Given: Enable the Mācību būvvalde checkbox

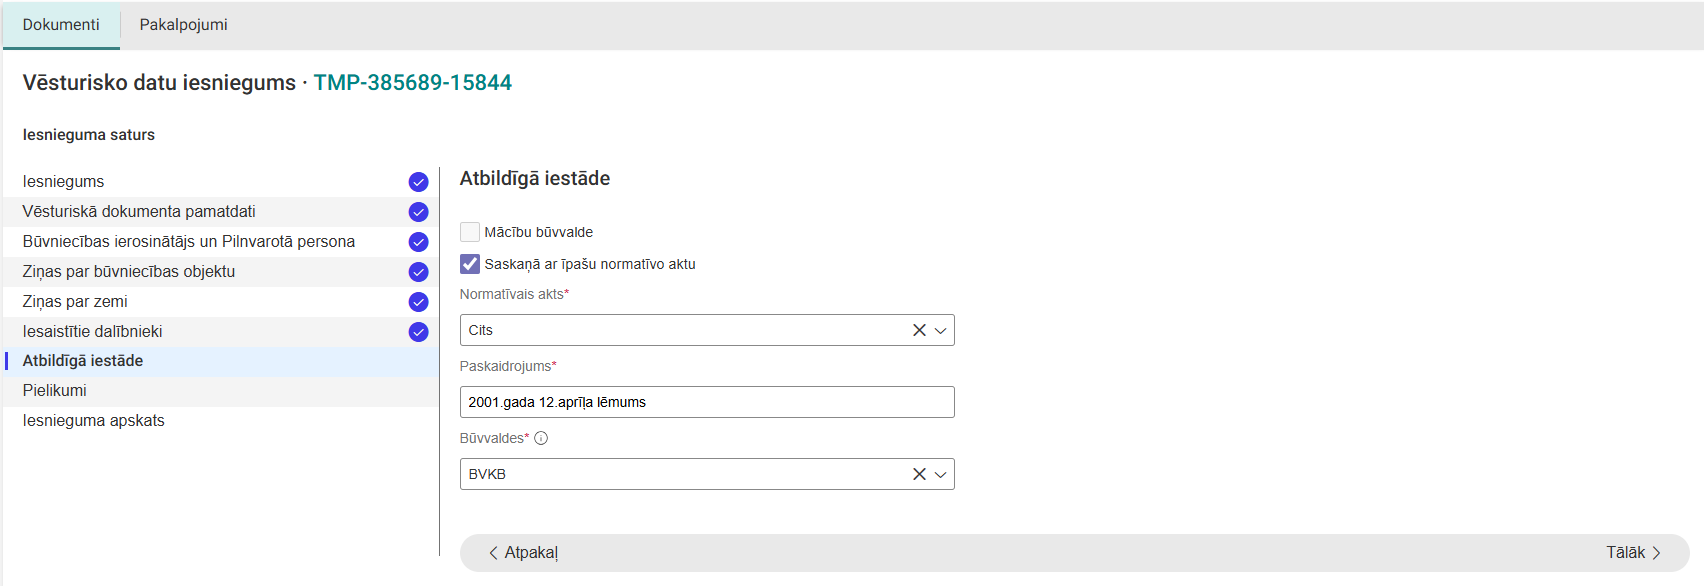Looking at the screenshot, I should pos(470,232).
